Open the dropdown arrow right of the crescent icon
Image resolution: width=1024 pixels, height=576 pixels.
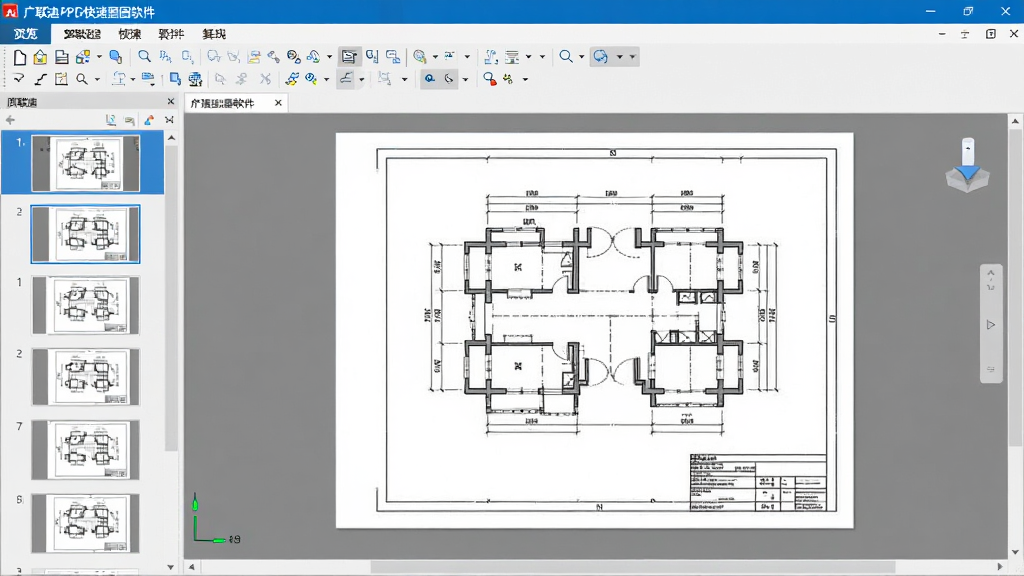coord(465,80)
